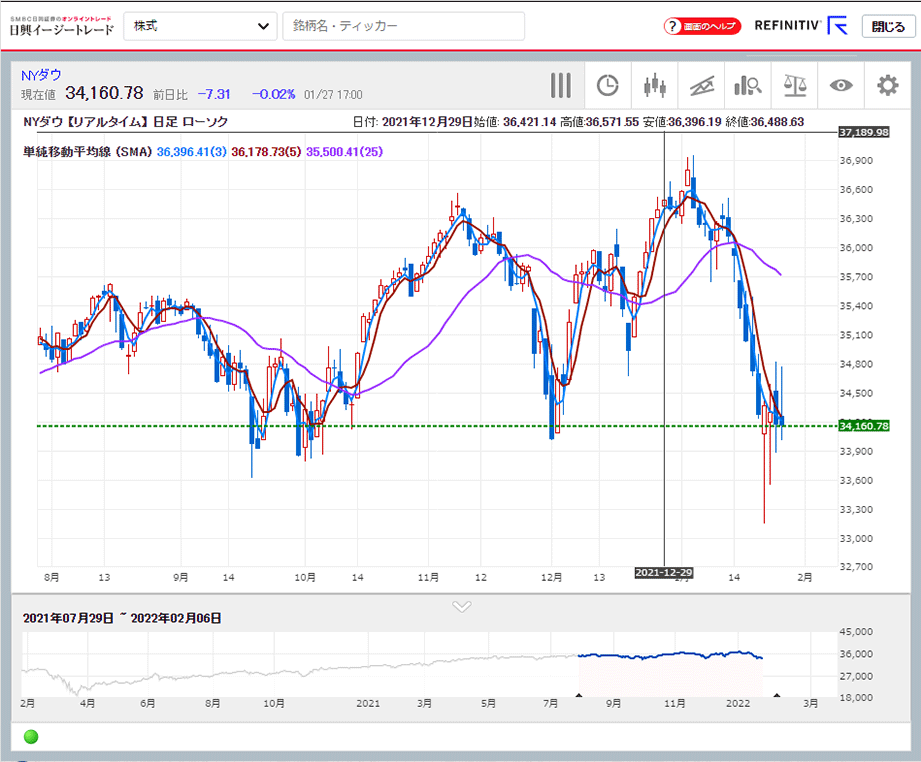The width and height of the screenshot is (921, 762).
Task: Click the three vertical bars toolbar handle
Action: pos(561,86)
